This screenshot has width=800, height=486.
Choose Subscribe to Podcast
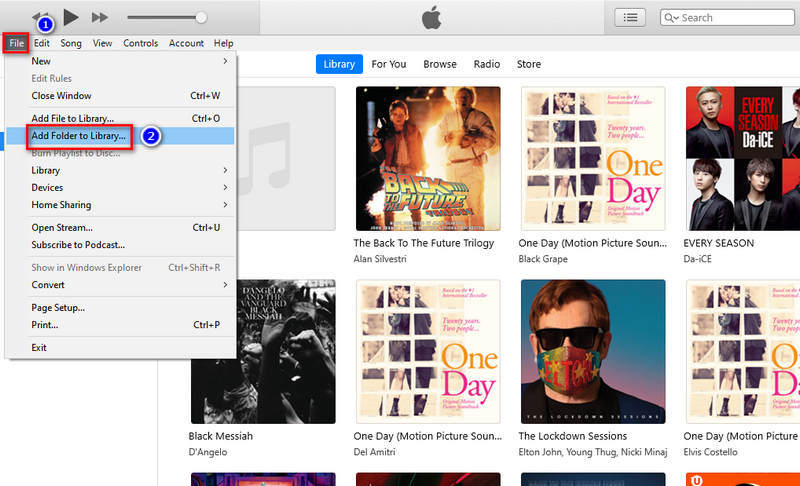point(120,245)
